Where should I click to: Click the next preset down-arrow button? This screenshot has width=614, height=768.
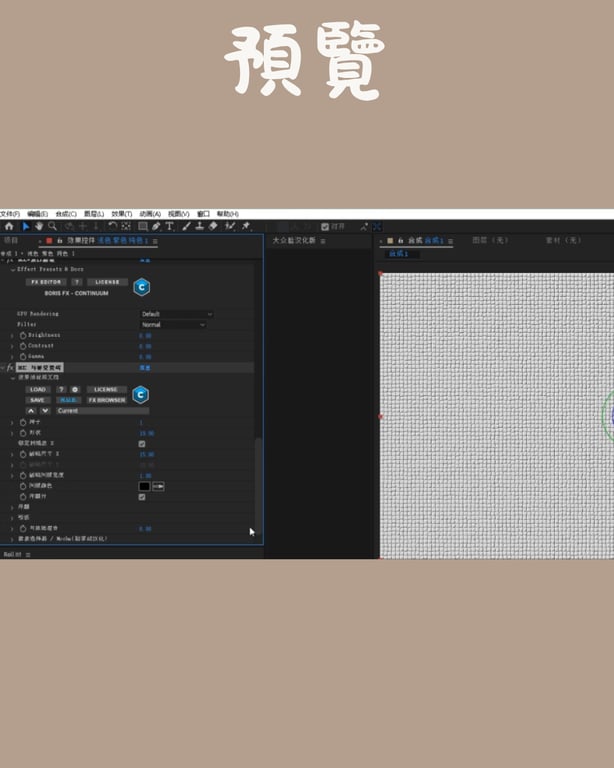click(45, 410)
